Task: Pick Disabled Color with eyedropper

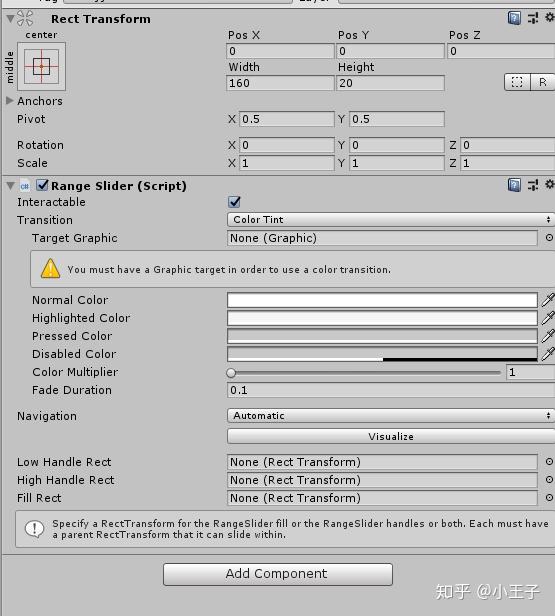Action: point(548,354)
